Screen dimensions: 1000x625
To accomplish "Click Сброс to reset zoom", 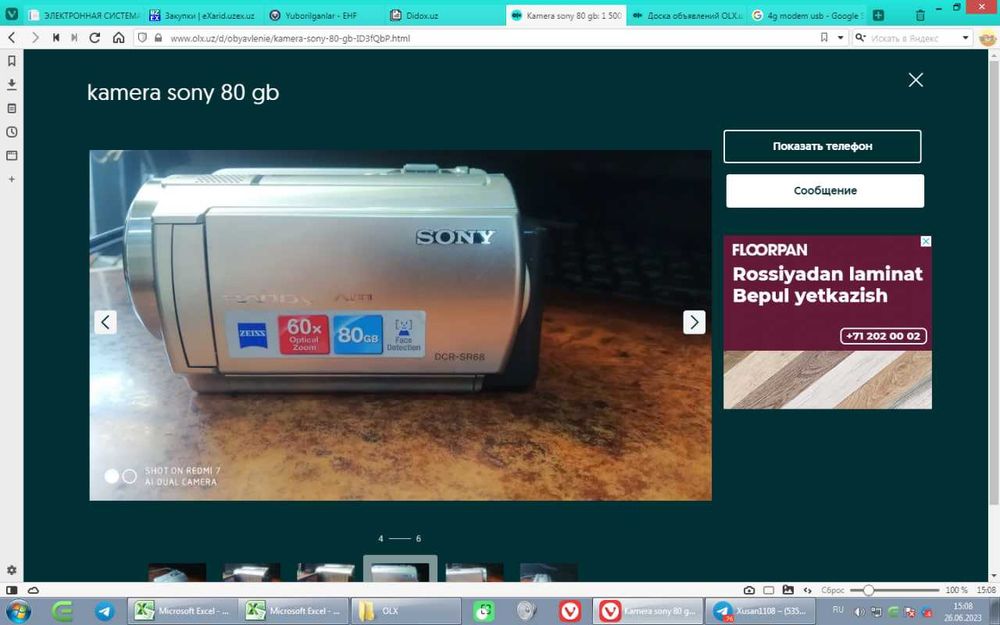I will [832, 591].
